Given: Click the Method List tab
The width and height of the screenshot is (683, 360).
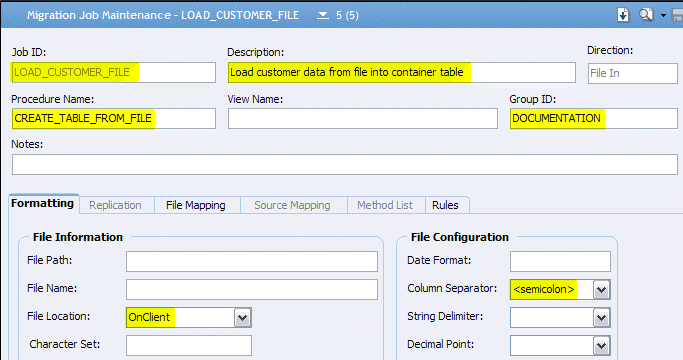Looking at the screenshot, I should coord(385,205).
